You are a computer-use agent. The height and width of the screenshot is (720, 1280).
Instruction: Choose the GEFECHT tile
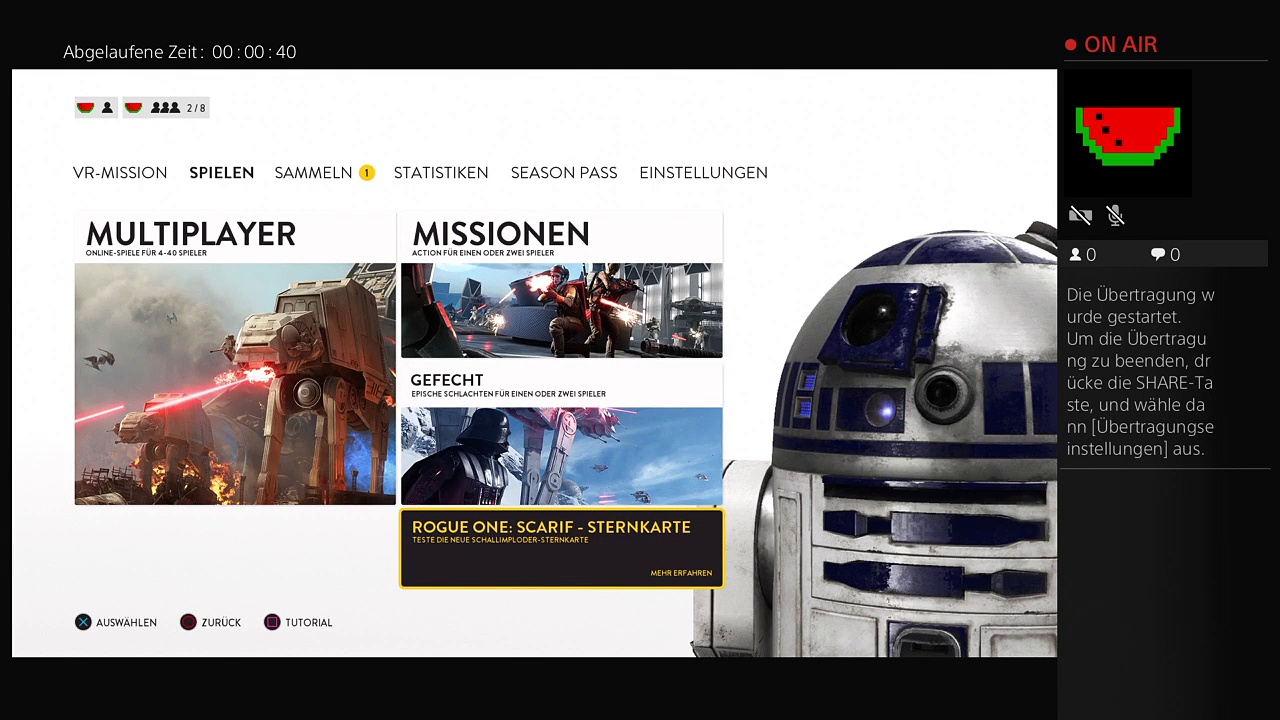[x=561, y=436]
